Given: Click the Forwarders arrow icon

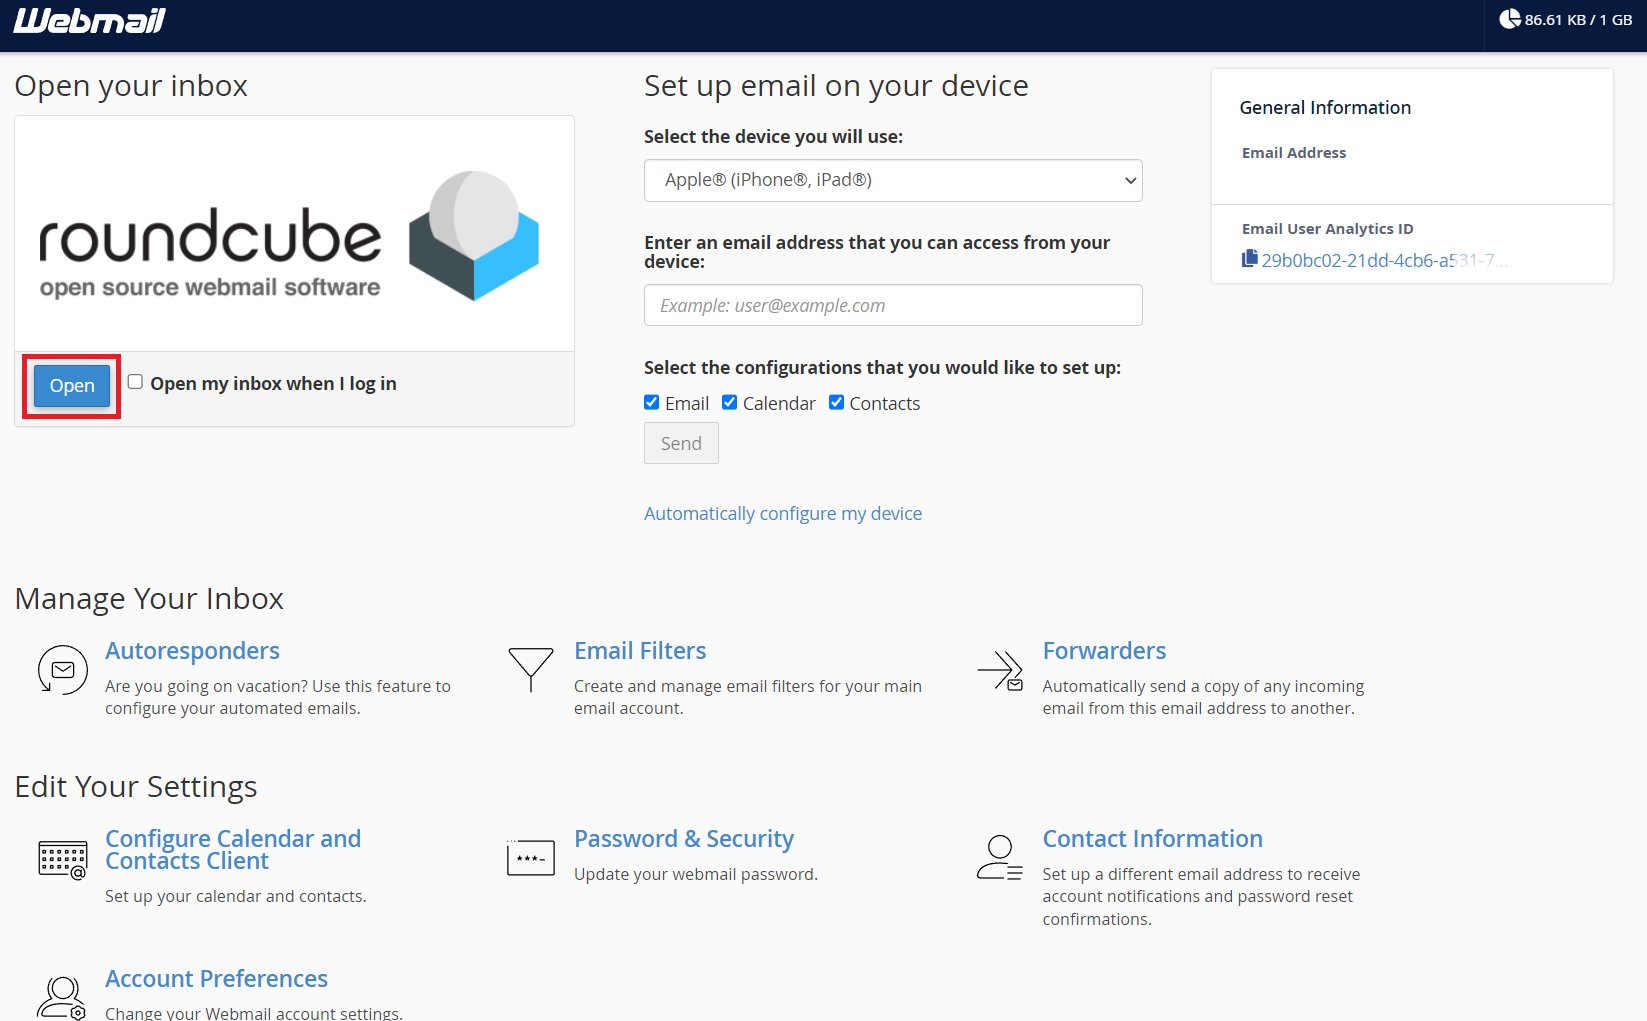Looking at the screenshot, I should 1000,670.
